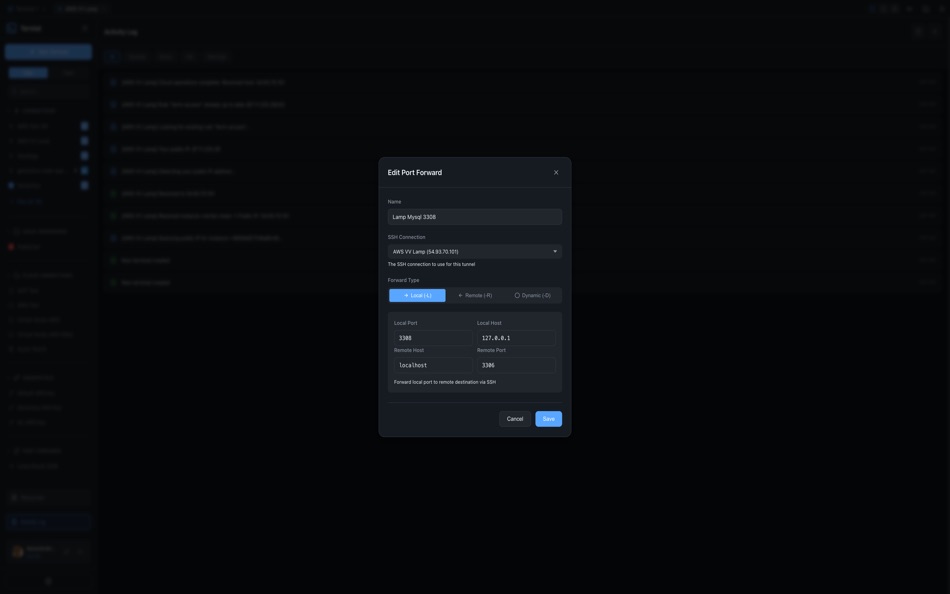Viewport: 950px width, 594px height.
Task: Click the download icon in the Activity log header
Action: [915, 29]
